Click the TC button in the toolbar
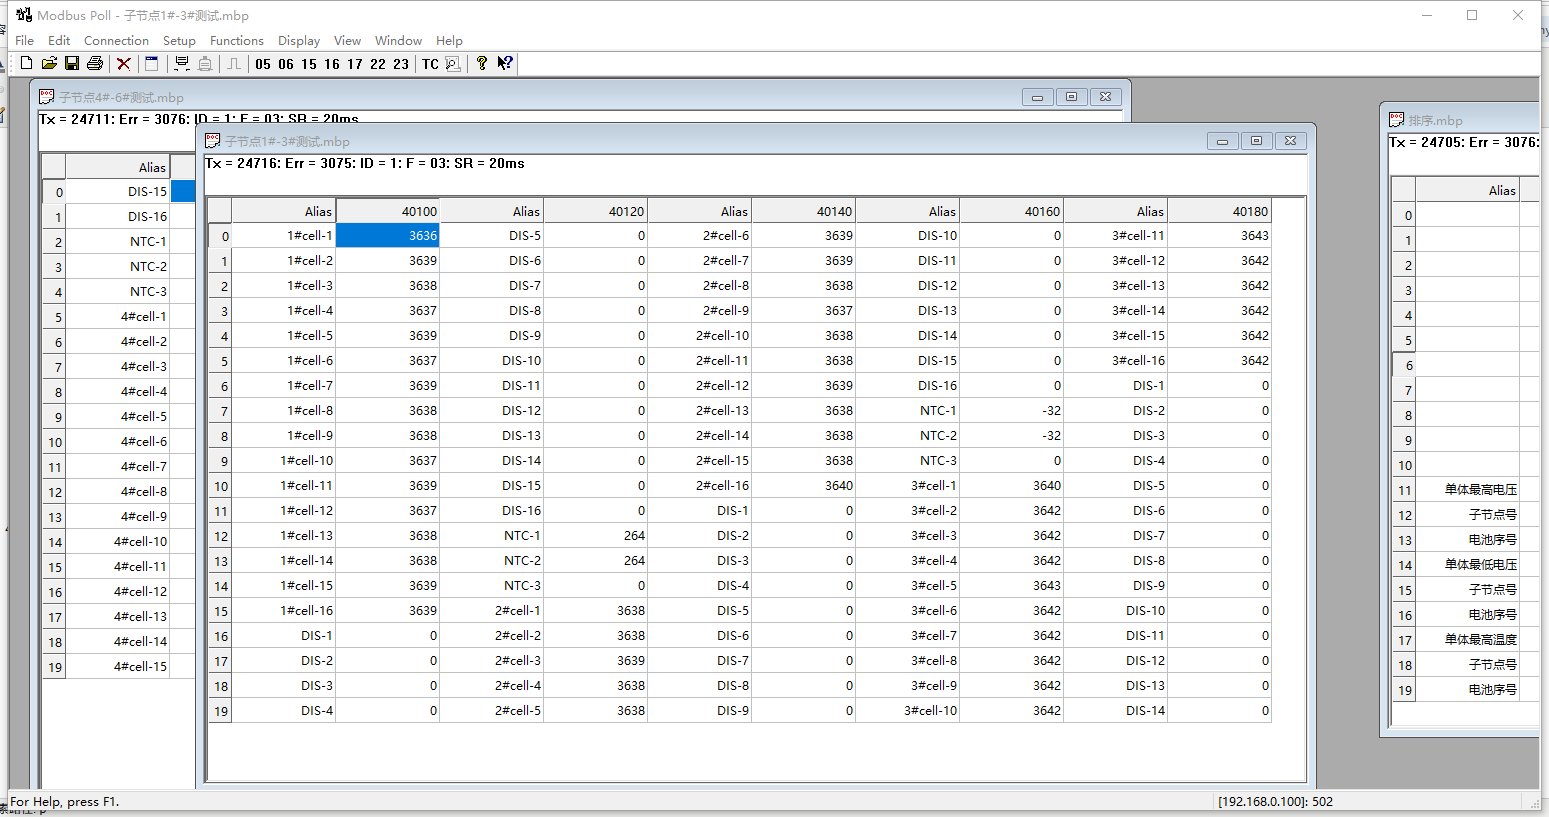The height and width of the screenshot is (817, 1549). click(x=430, y=64)
